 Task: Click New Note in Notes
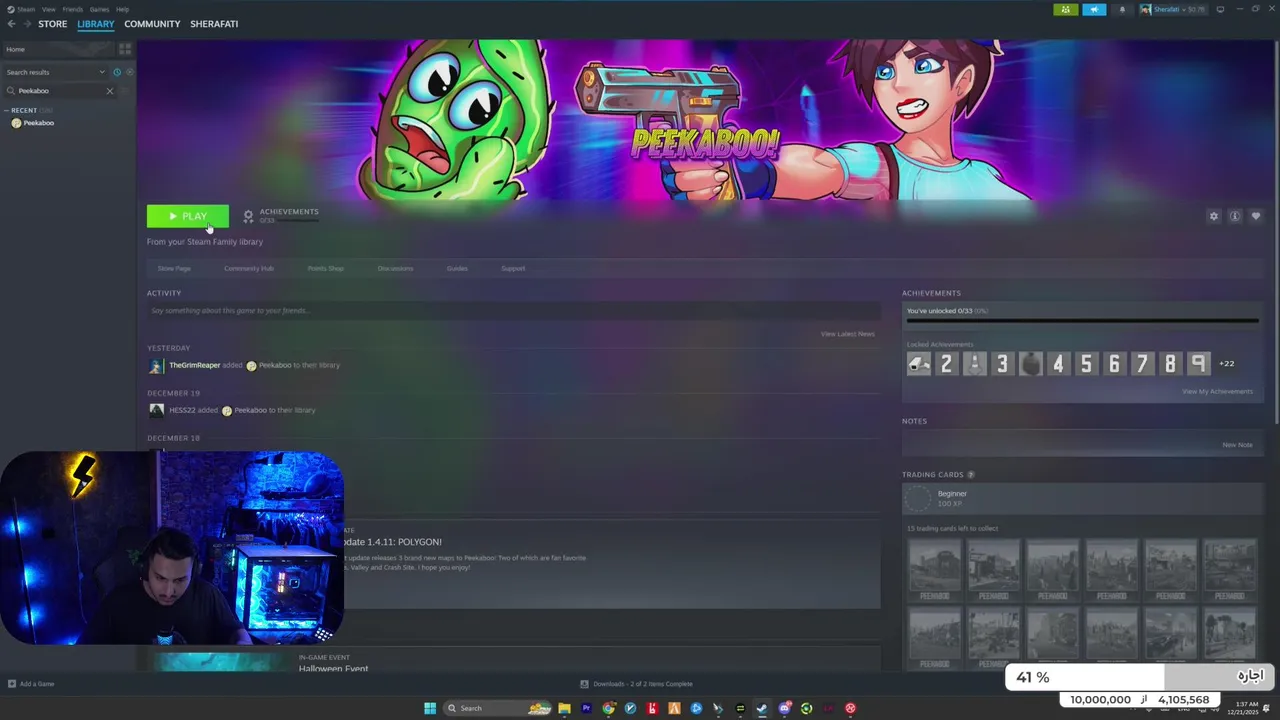point(1237,445)
